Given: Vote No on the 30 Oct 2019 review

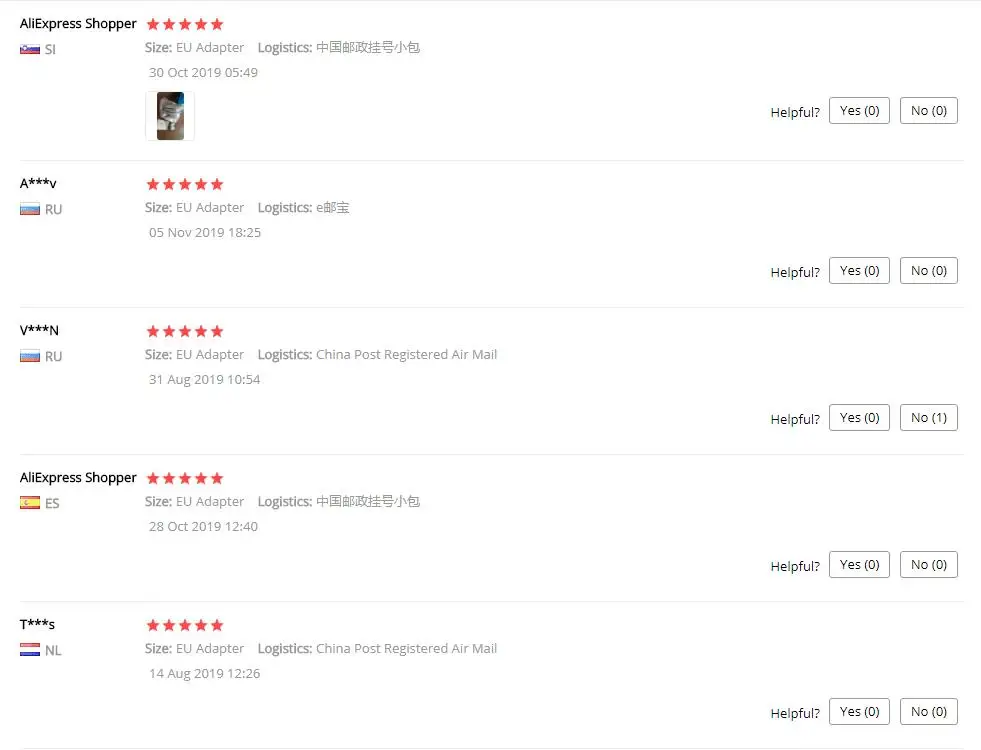Looking at the screenshot, I should click(x=928, y=111).
